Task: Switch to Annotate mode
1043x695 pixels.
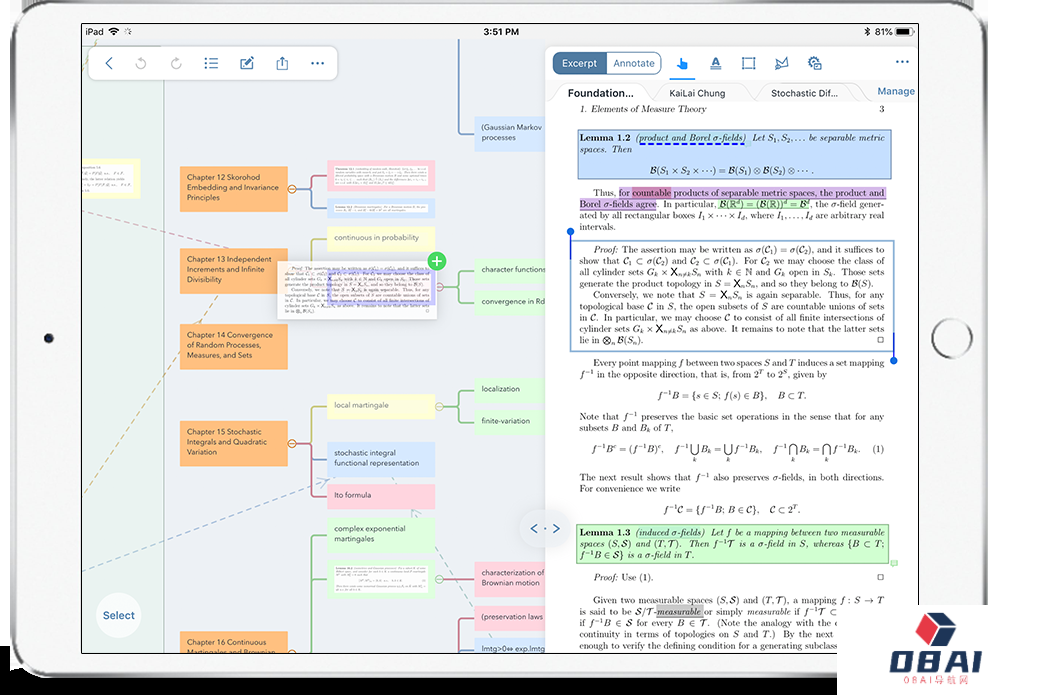Action: (x=634, y=63)
